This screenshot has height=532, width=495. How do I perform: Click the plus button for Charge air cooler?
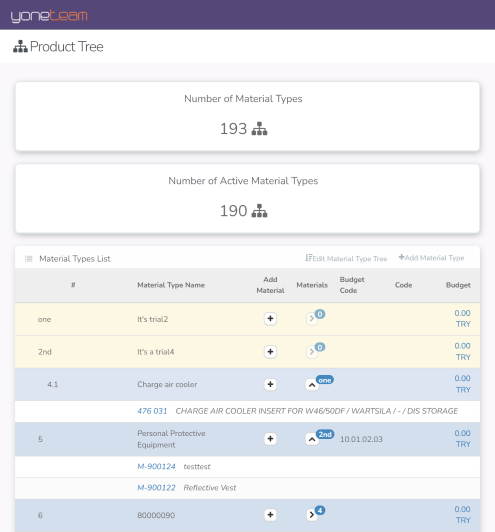[x=270, y=384]
